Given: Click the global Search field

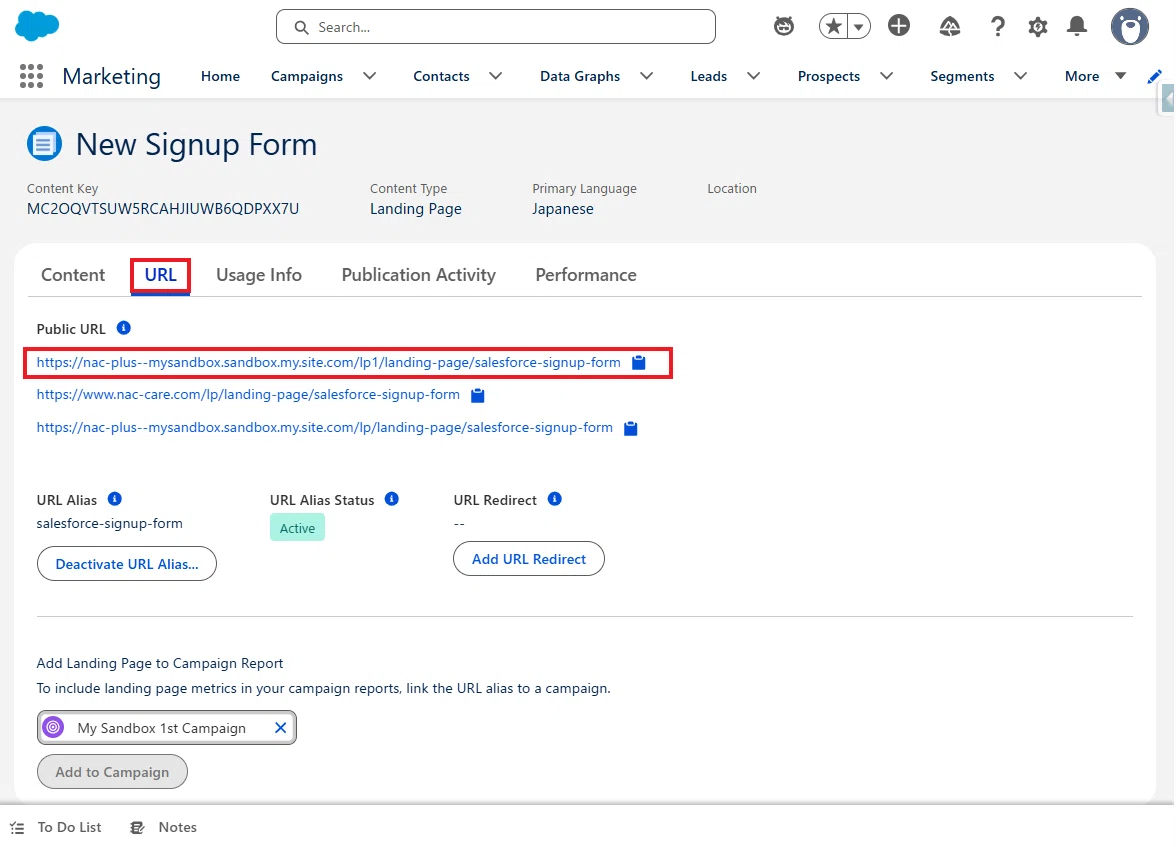Looking at the screenshot, I should coord(496,27).
